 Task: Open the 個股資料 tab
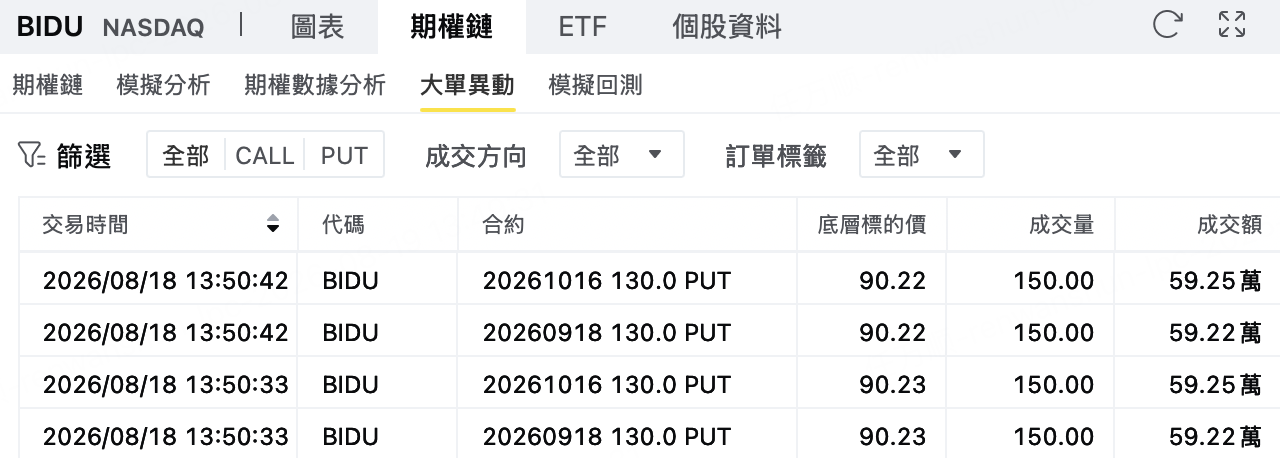[x=727, y=27]
